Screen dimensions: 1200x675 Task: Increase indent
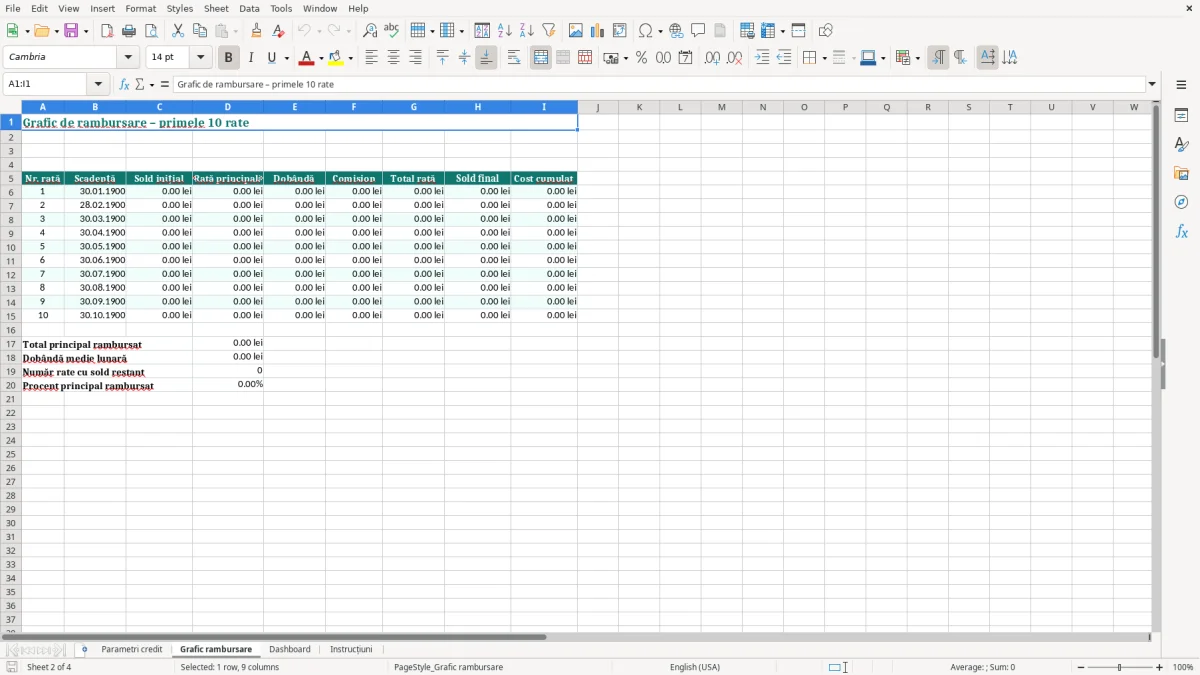(x=762, y=58)
